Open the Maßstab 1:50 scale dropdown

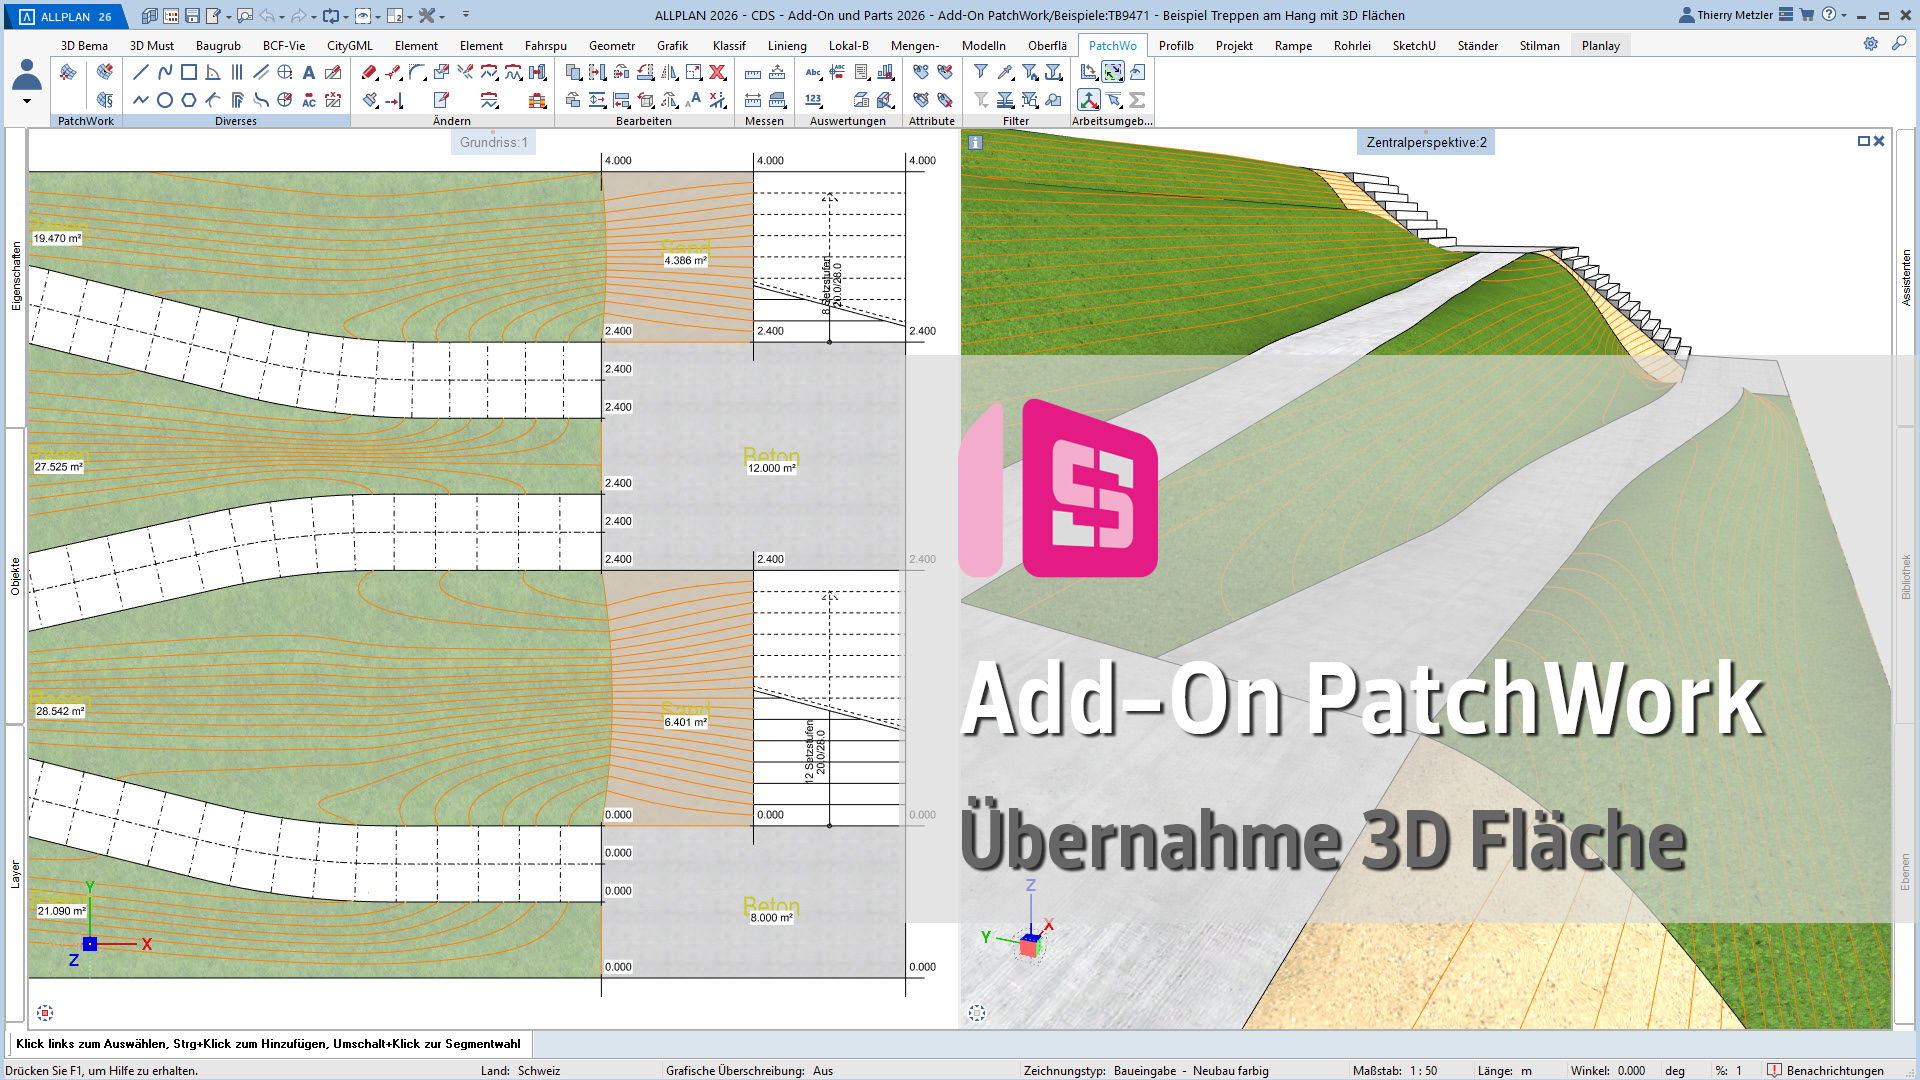(x=1424, y=1070)
